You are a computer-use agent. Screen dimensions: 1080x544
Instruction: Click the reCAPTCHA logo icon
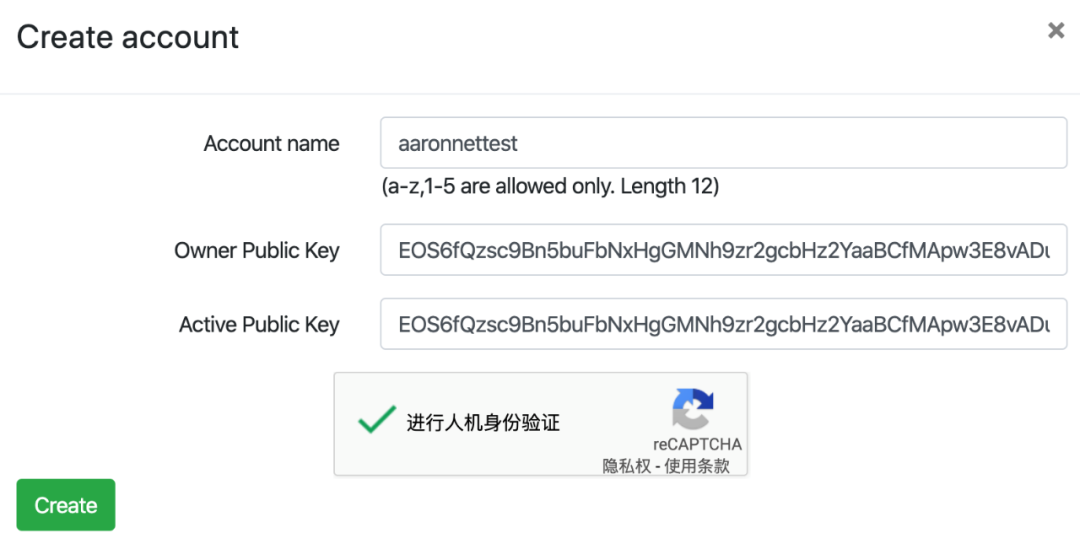coord(693,410)
